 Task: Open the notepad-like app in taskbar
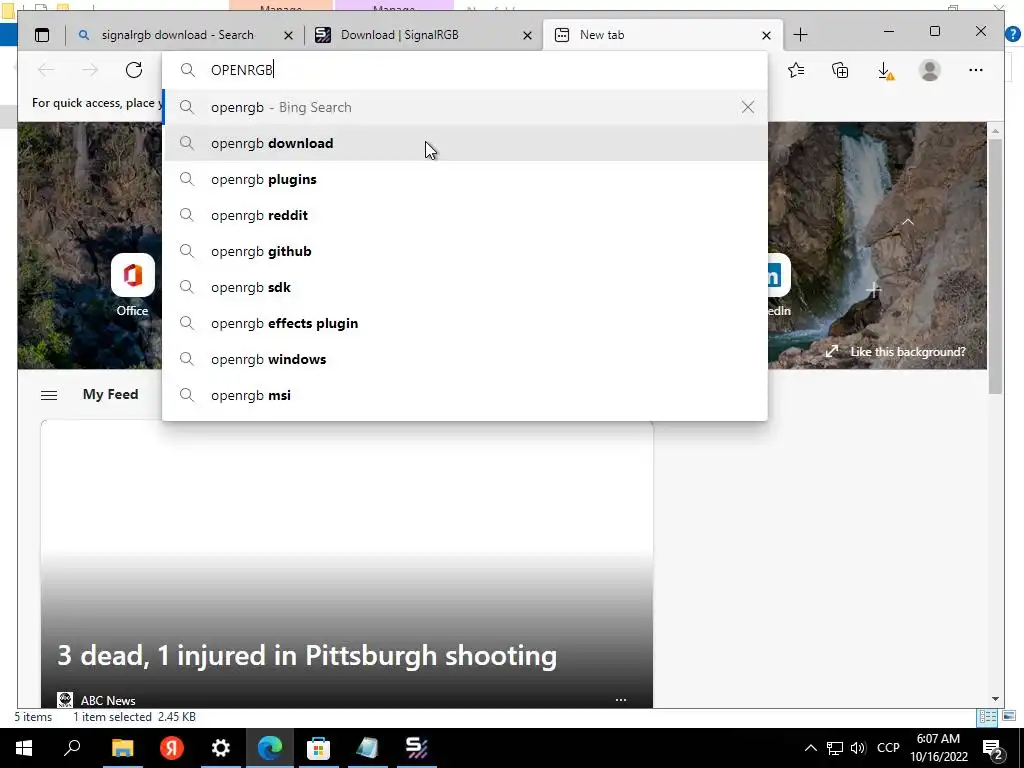367,748
